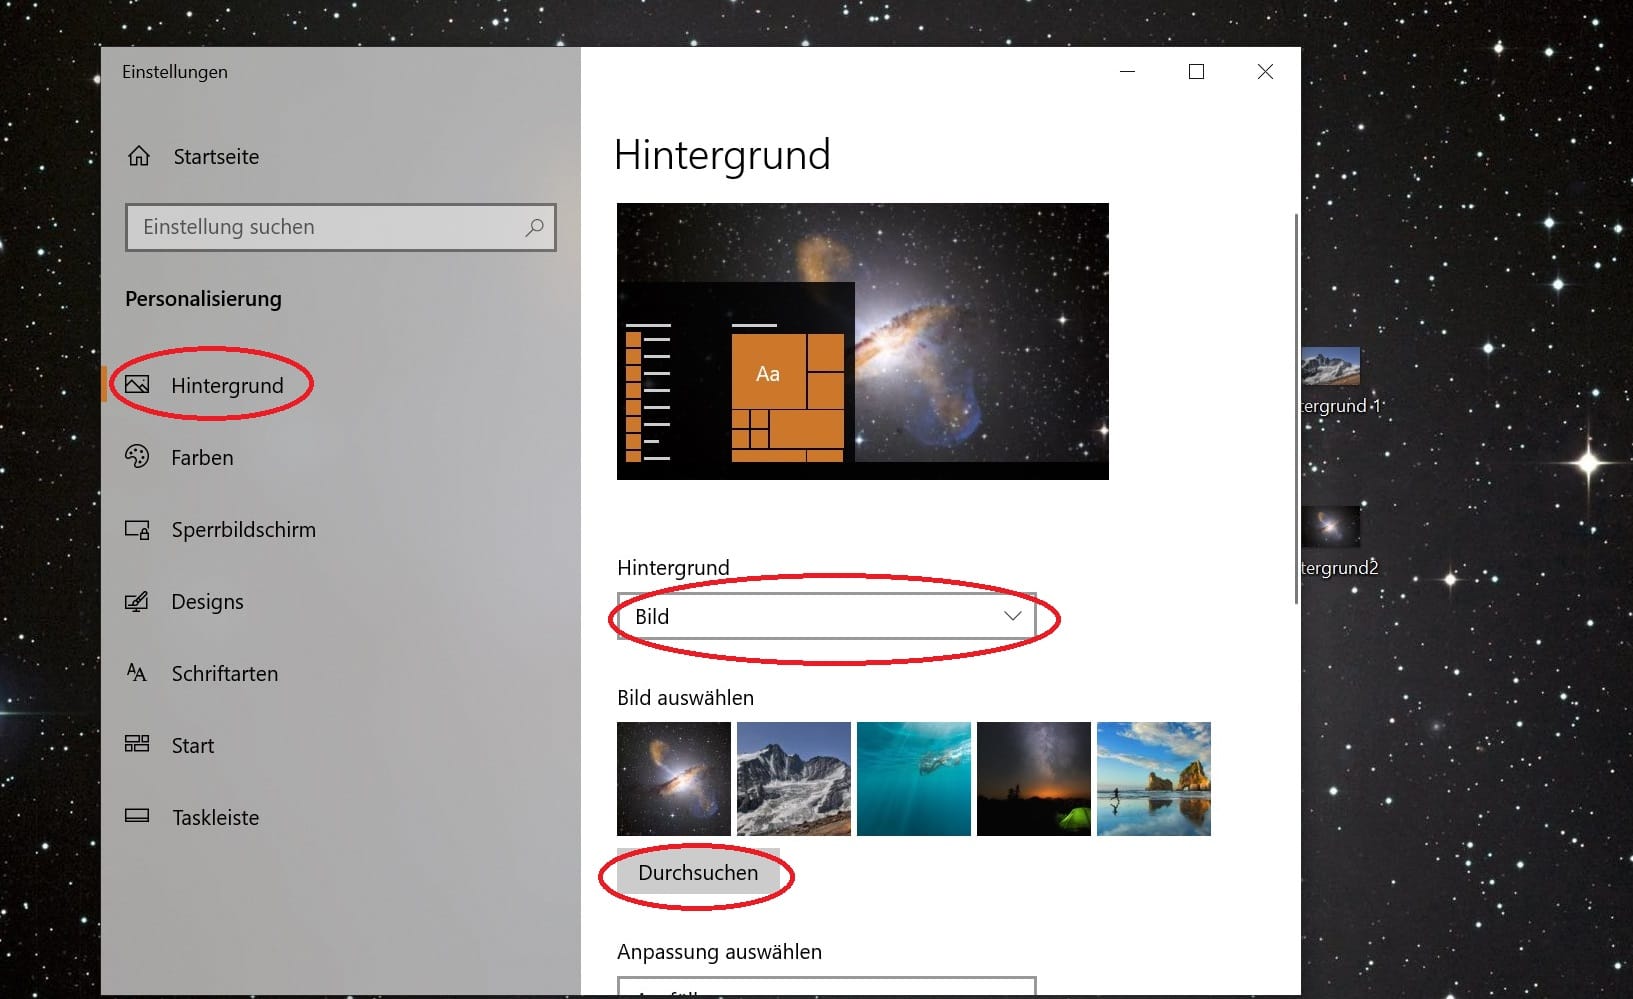Click the Schriftarten font icon
Image resolution: width=1633 pixels, height=999 pixels.
[x=137, y=673]
